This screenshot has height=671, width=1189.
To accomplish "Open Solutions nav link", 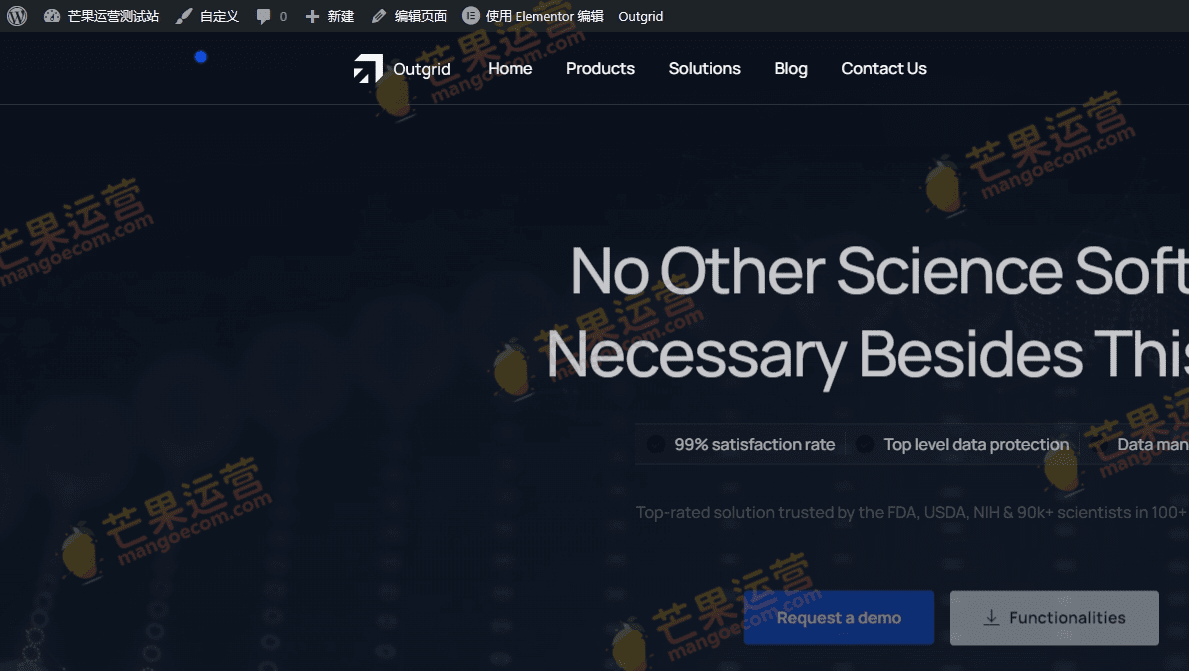I will click(704, 68).
